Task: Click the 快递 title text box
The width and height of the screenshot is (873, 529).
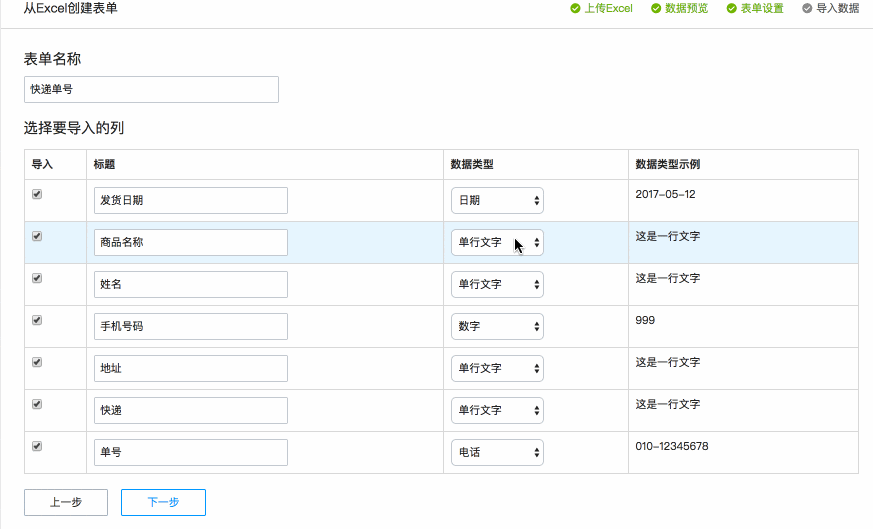Action: point(190,411)
